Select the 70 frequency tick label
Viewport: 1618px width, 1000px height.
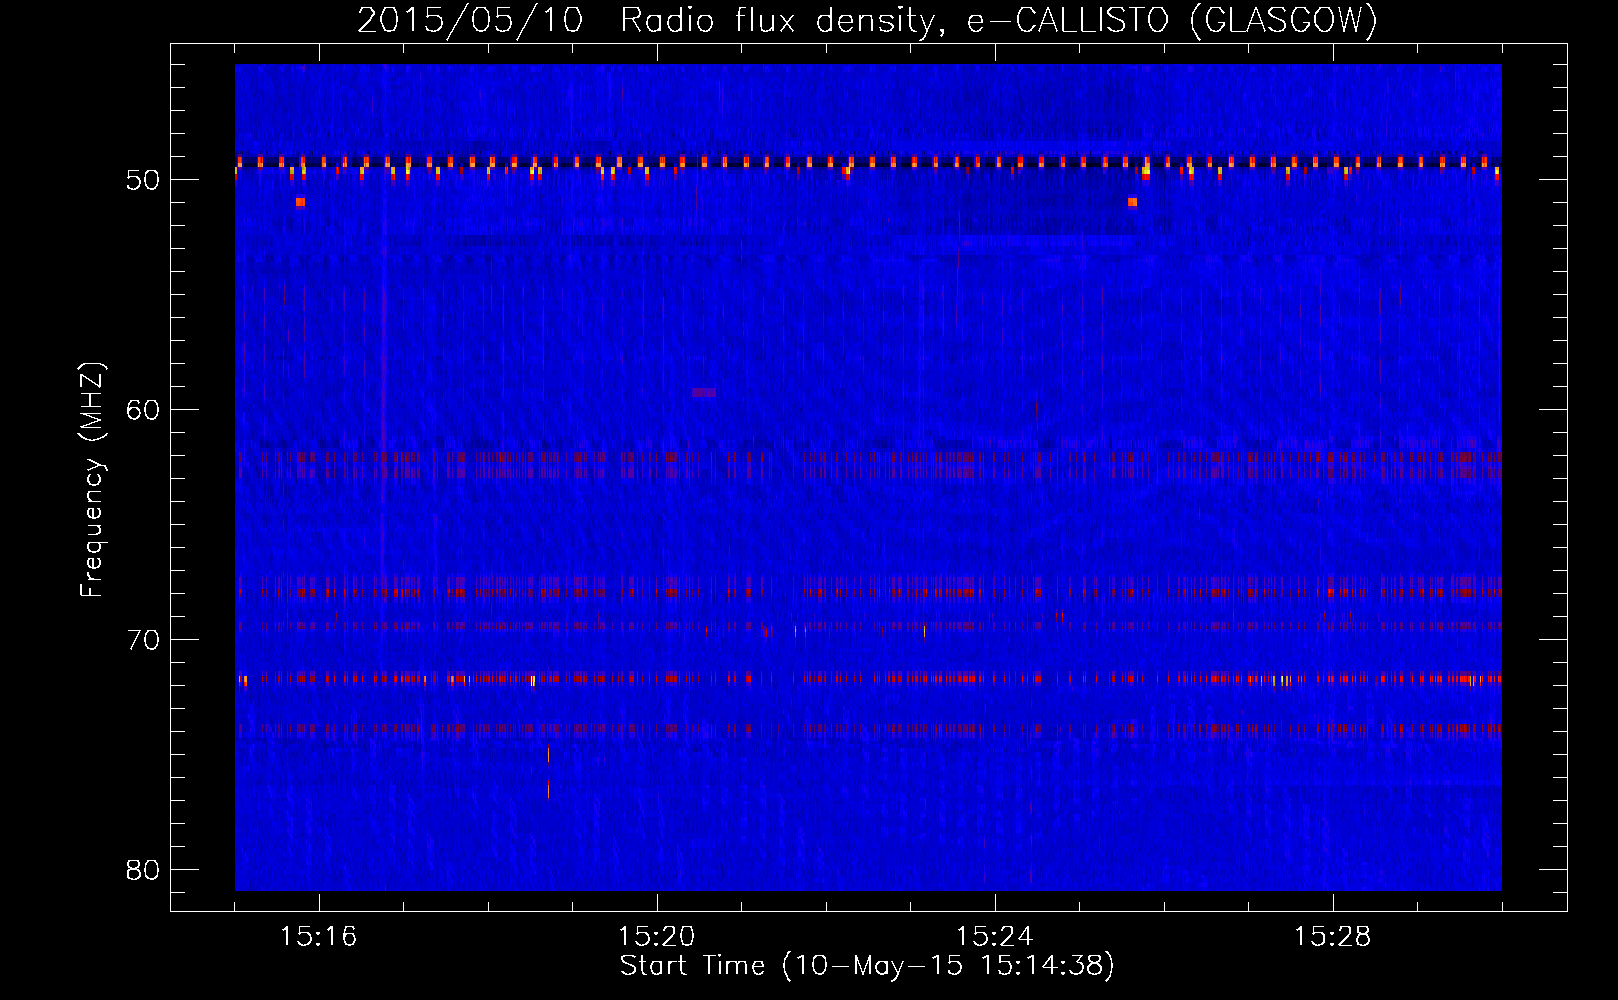click(x=143, y=640)
